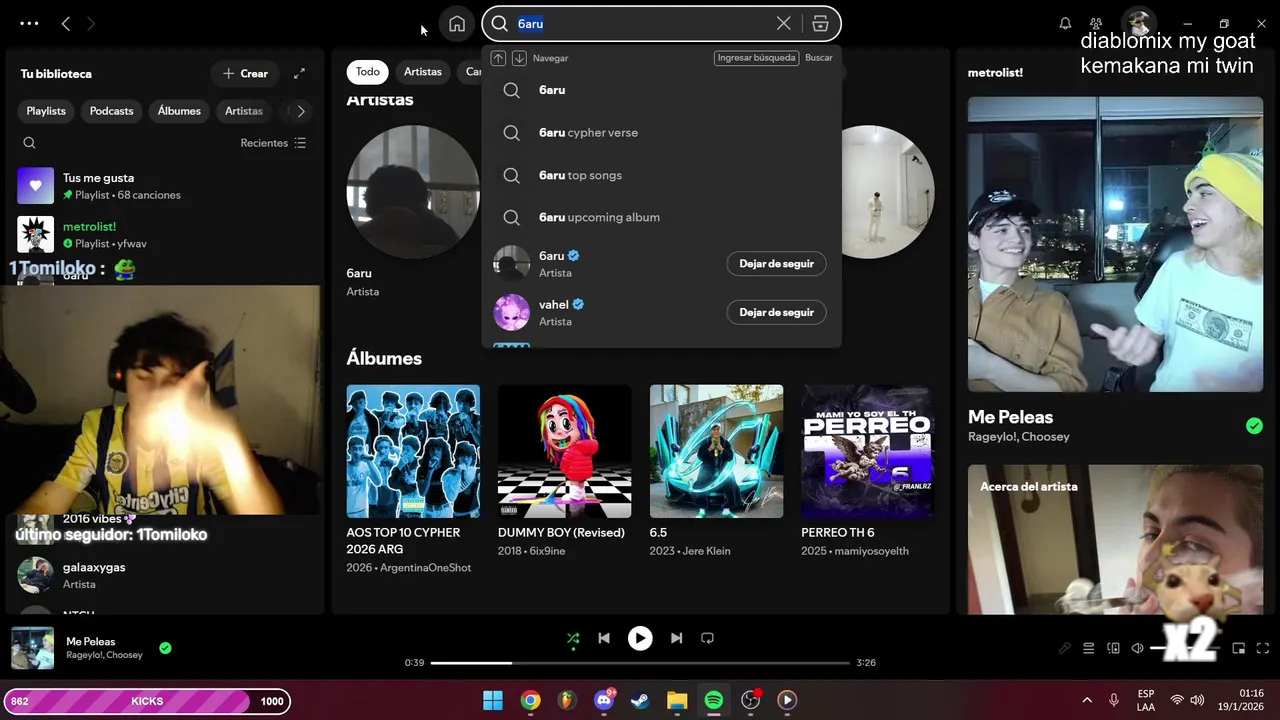This screenshot has width=1280, height=720.
Task: Mute with the volume speaker icon
Action: tap(1137, 648)
